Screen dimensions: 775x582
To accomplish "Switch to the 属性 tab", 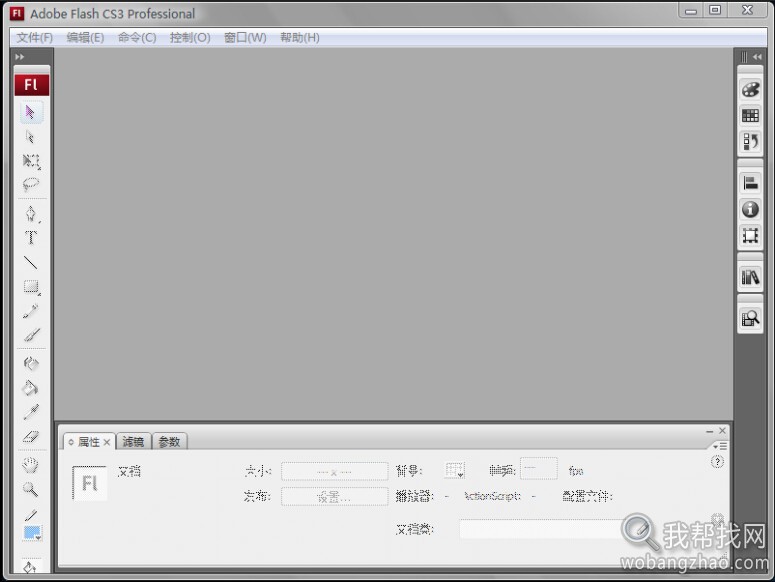I will (x=89, y=442).
